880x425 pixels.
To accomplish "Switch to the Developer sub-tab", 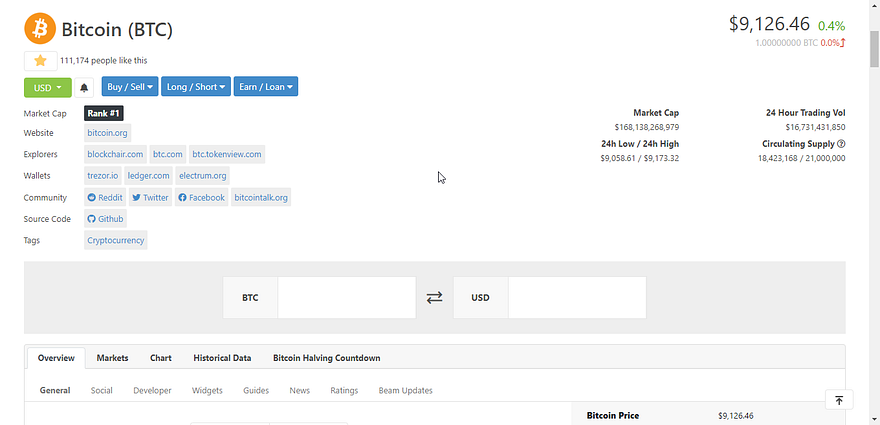I will coord(152,390).
